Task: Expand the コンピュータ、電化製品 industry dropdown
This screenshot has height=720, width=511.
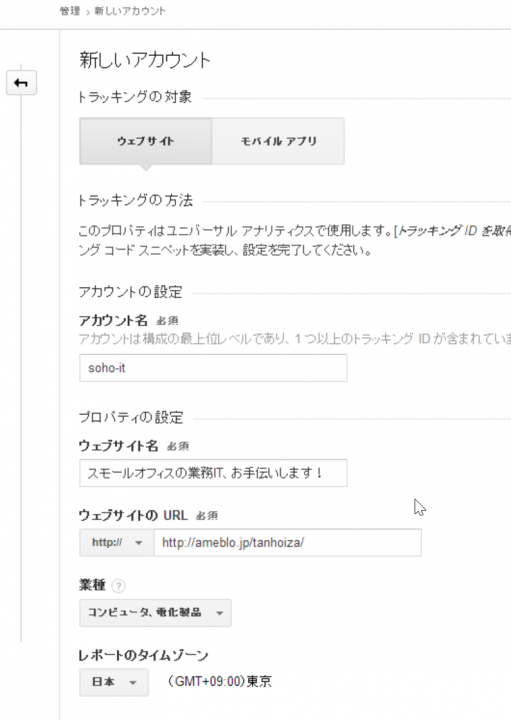Action: (155, 613)
